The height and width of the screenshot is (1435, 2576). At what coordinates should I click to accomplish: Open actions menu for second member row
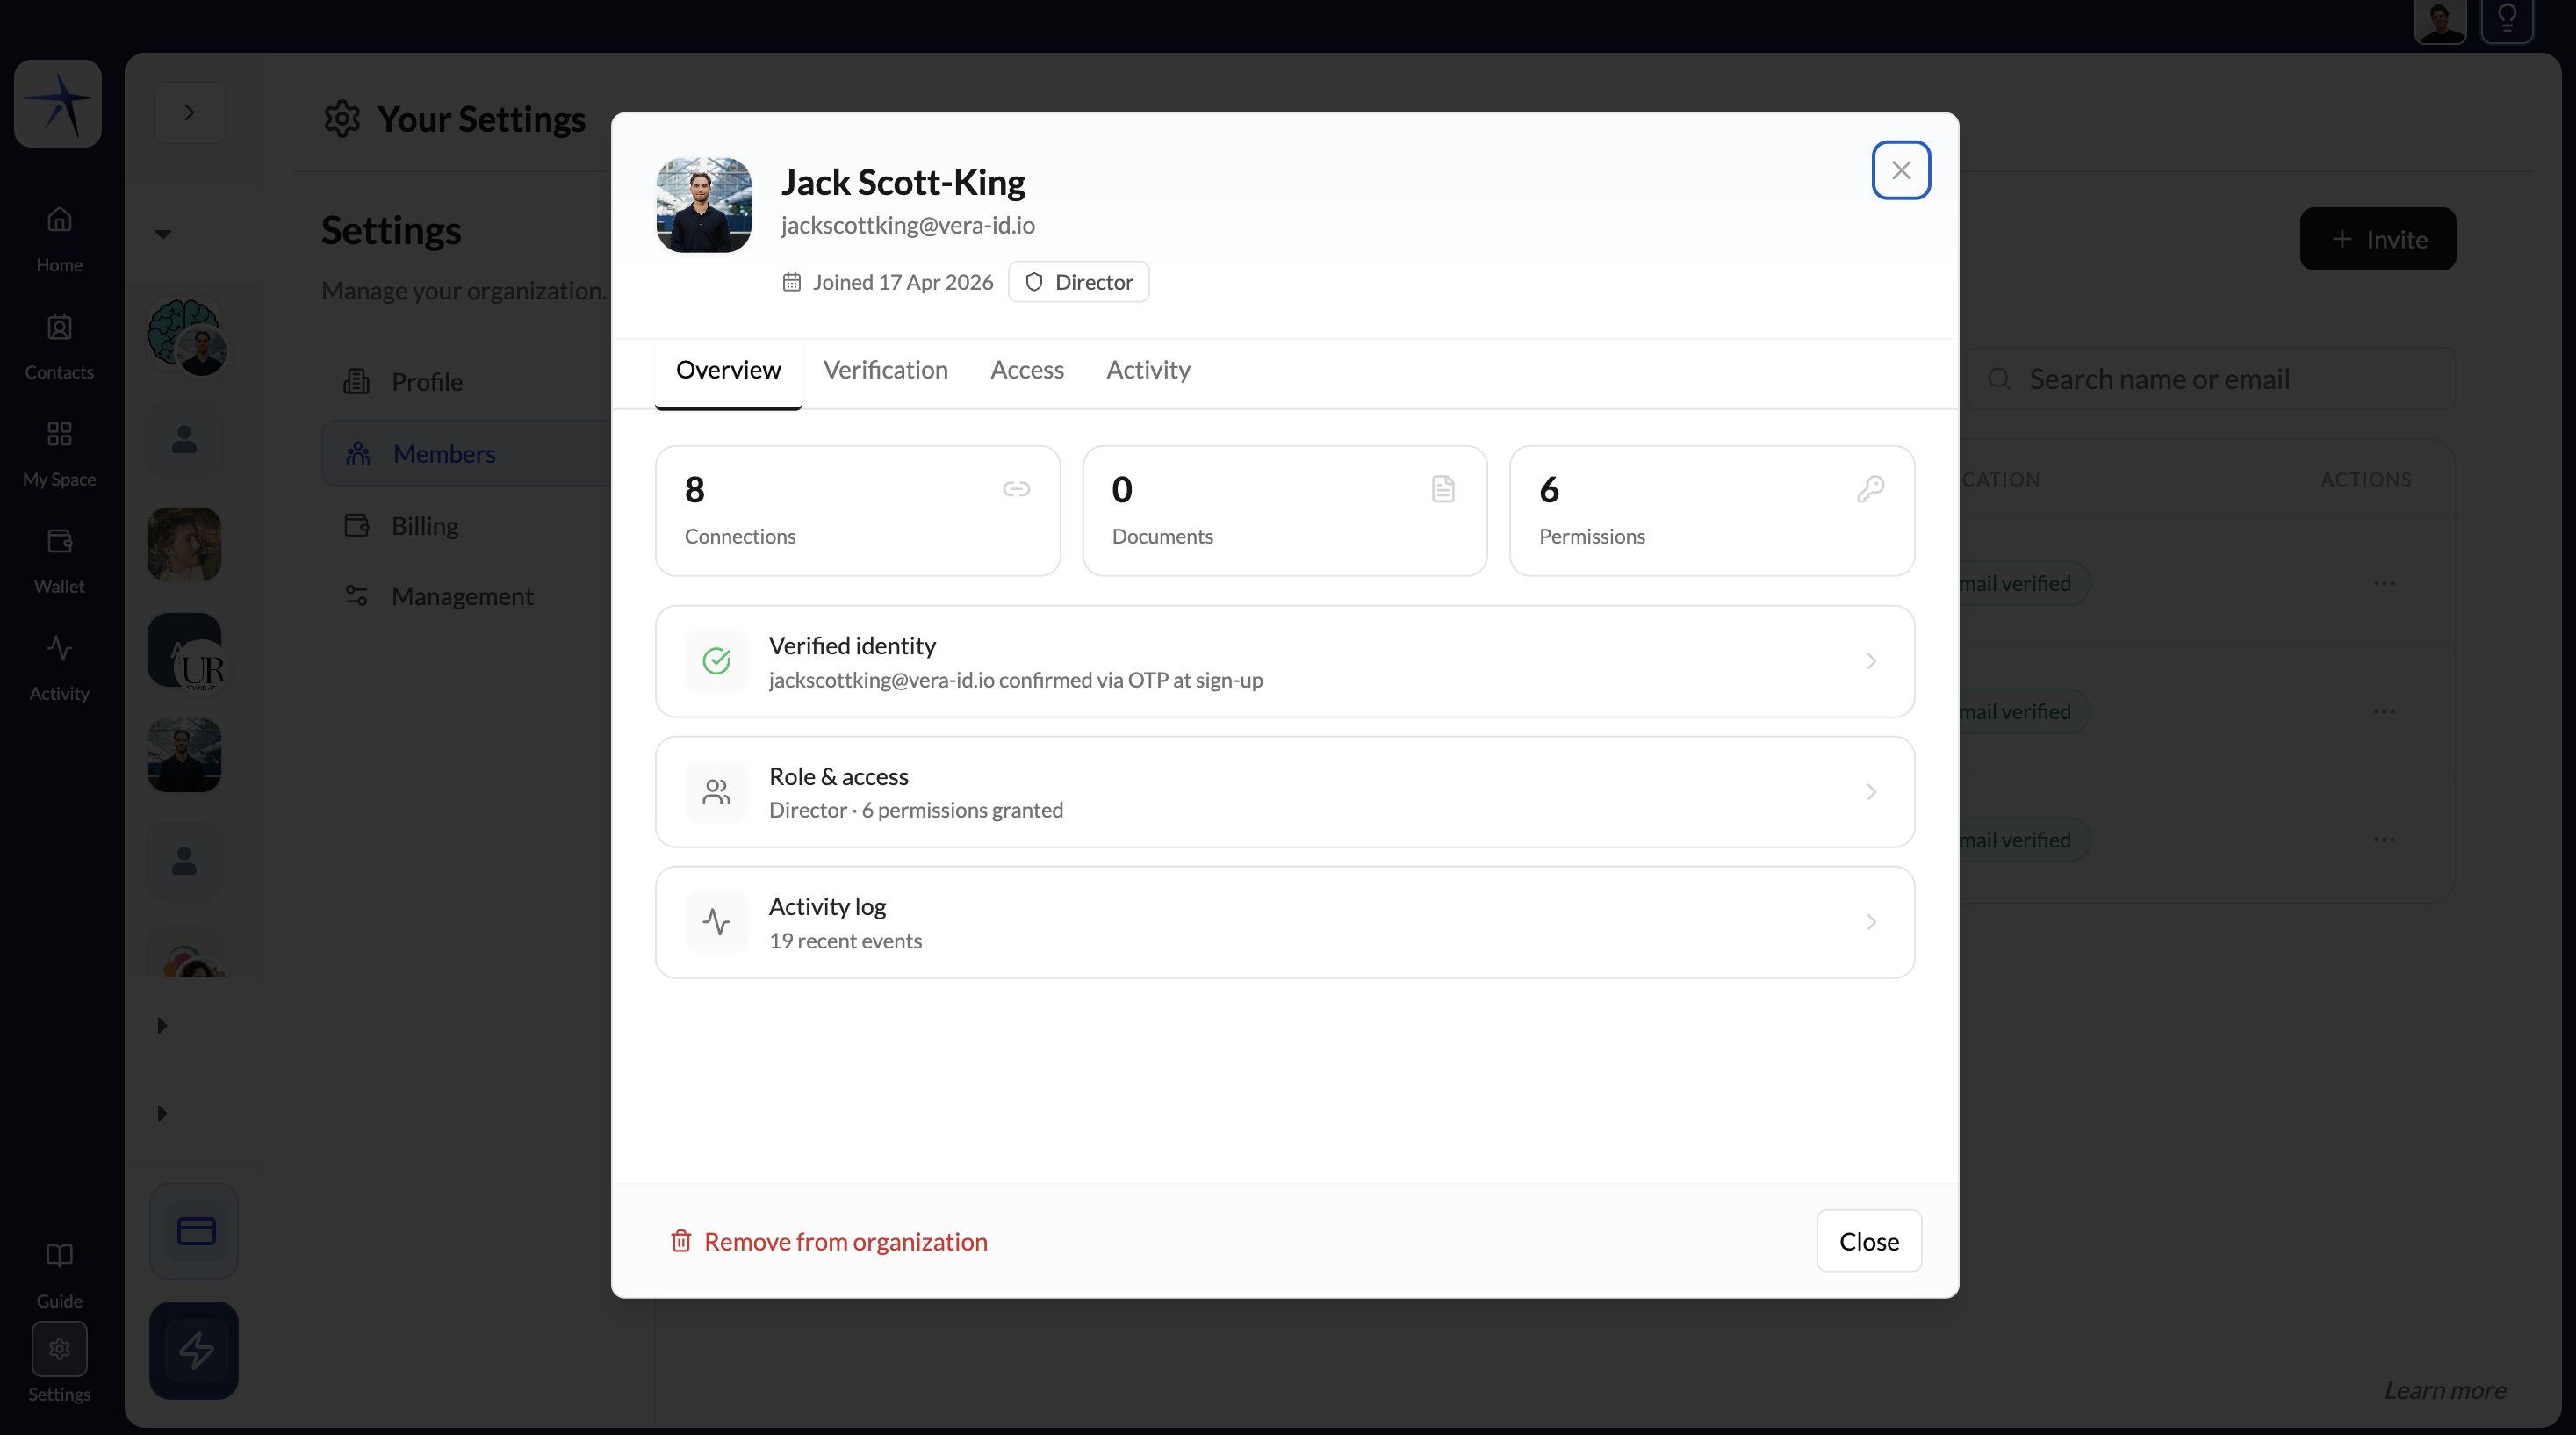(x=2384, y=711)
